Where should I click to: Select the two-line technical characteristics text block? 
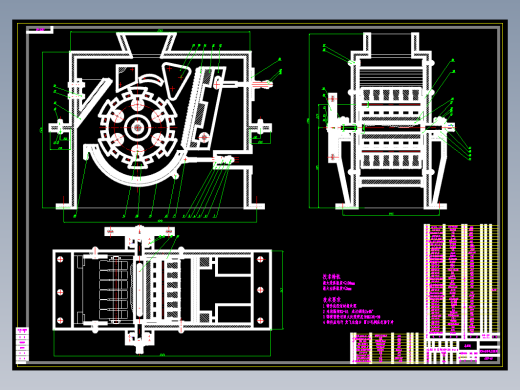click(339, 285)
